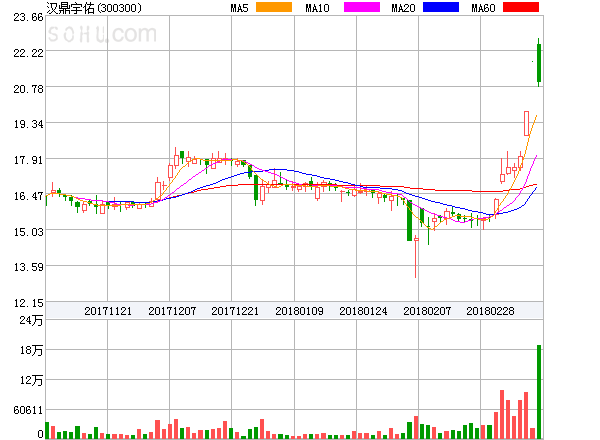Click the 20171221 date label

(x=235, y=311)
